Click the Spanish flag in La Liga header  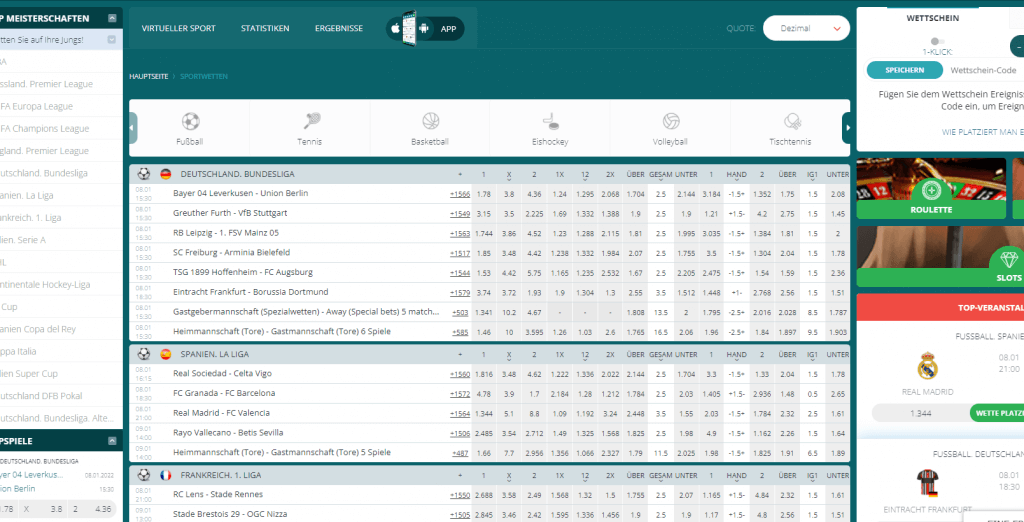[x=165, y=354]
